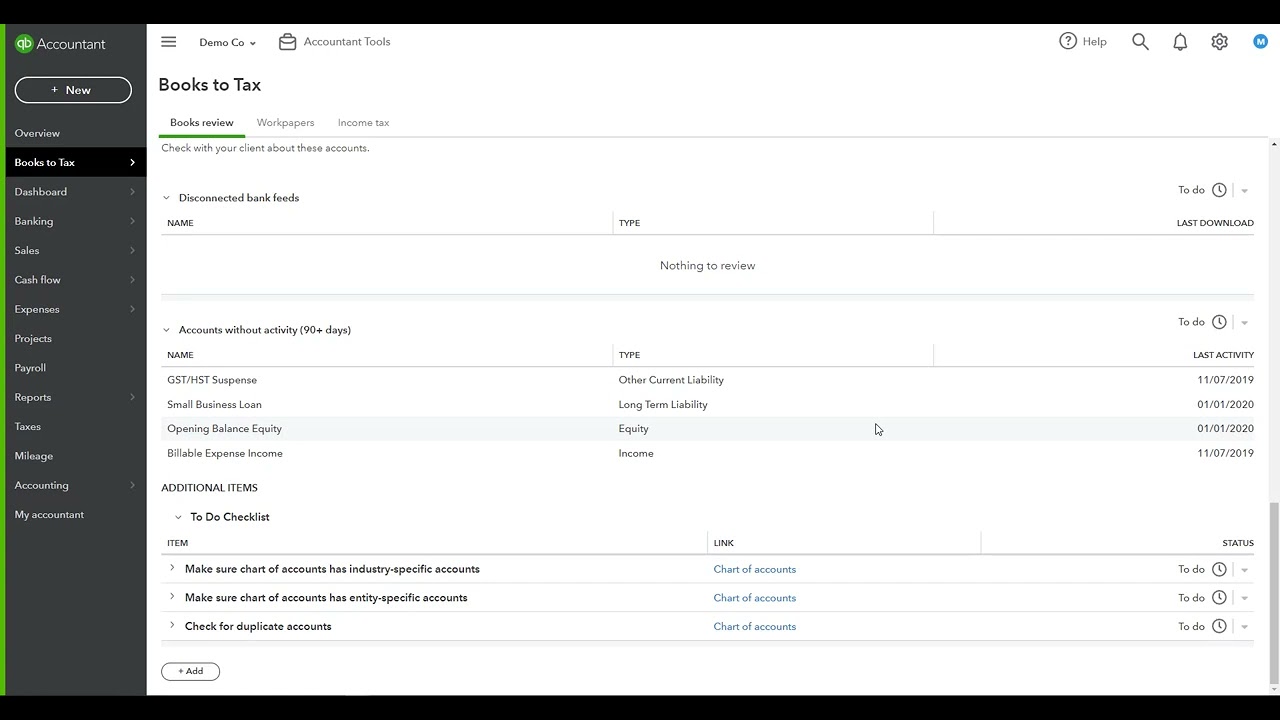Switch to the Income tax tab

coord(363,123)
